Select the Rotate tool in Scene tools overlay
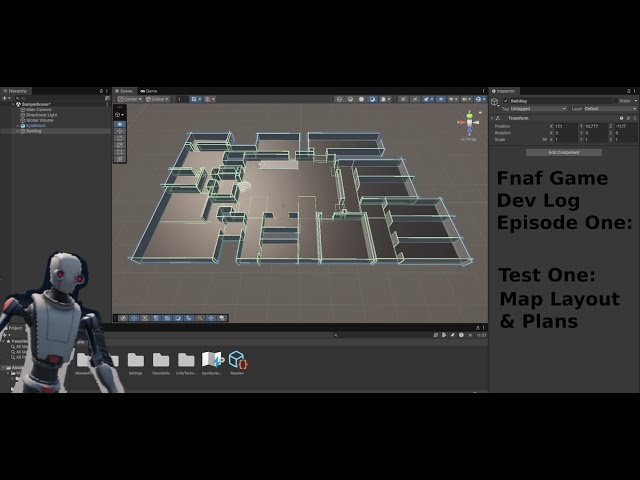This screenshot has width=640, height=480. (120, 138)
